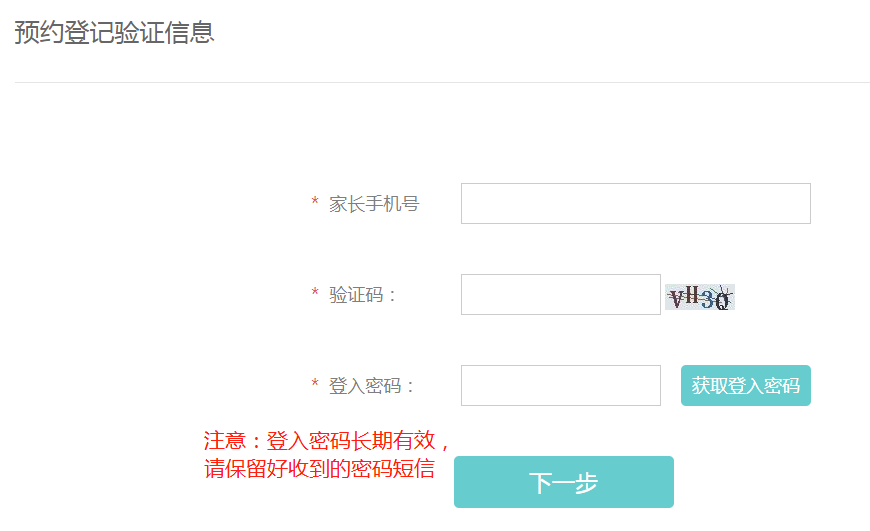Click the letter V in the captcha
The image size is (870, 531).
[x=677, y=297]
